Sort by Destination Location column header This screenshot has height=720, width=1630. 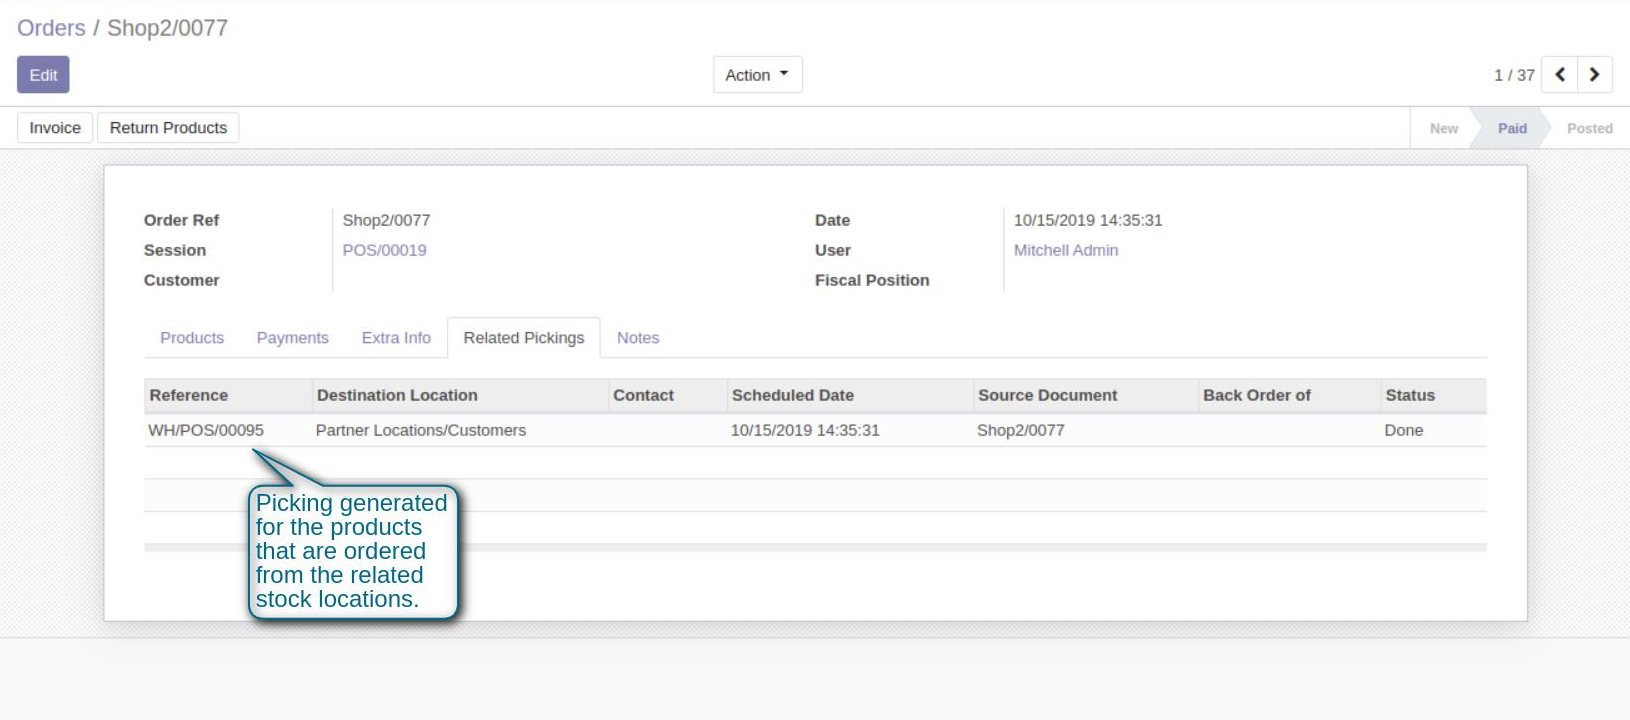point(397,395)
